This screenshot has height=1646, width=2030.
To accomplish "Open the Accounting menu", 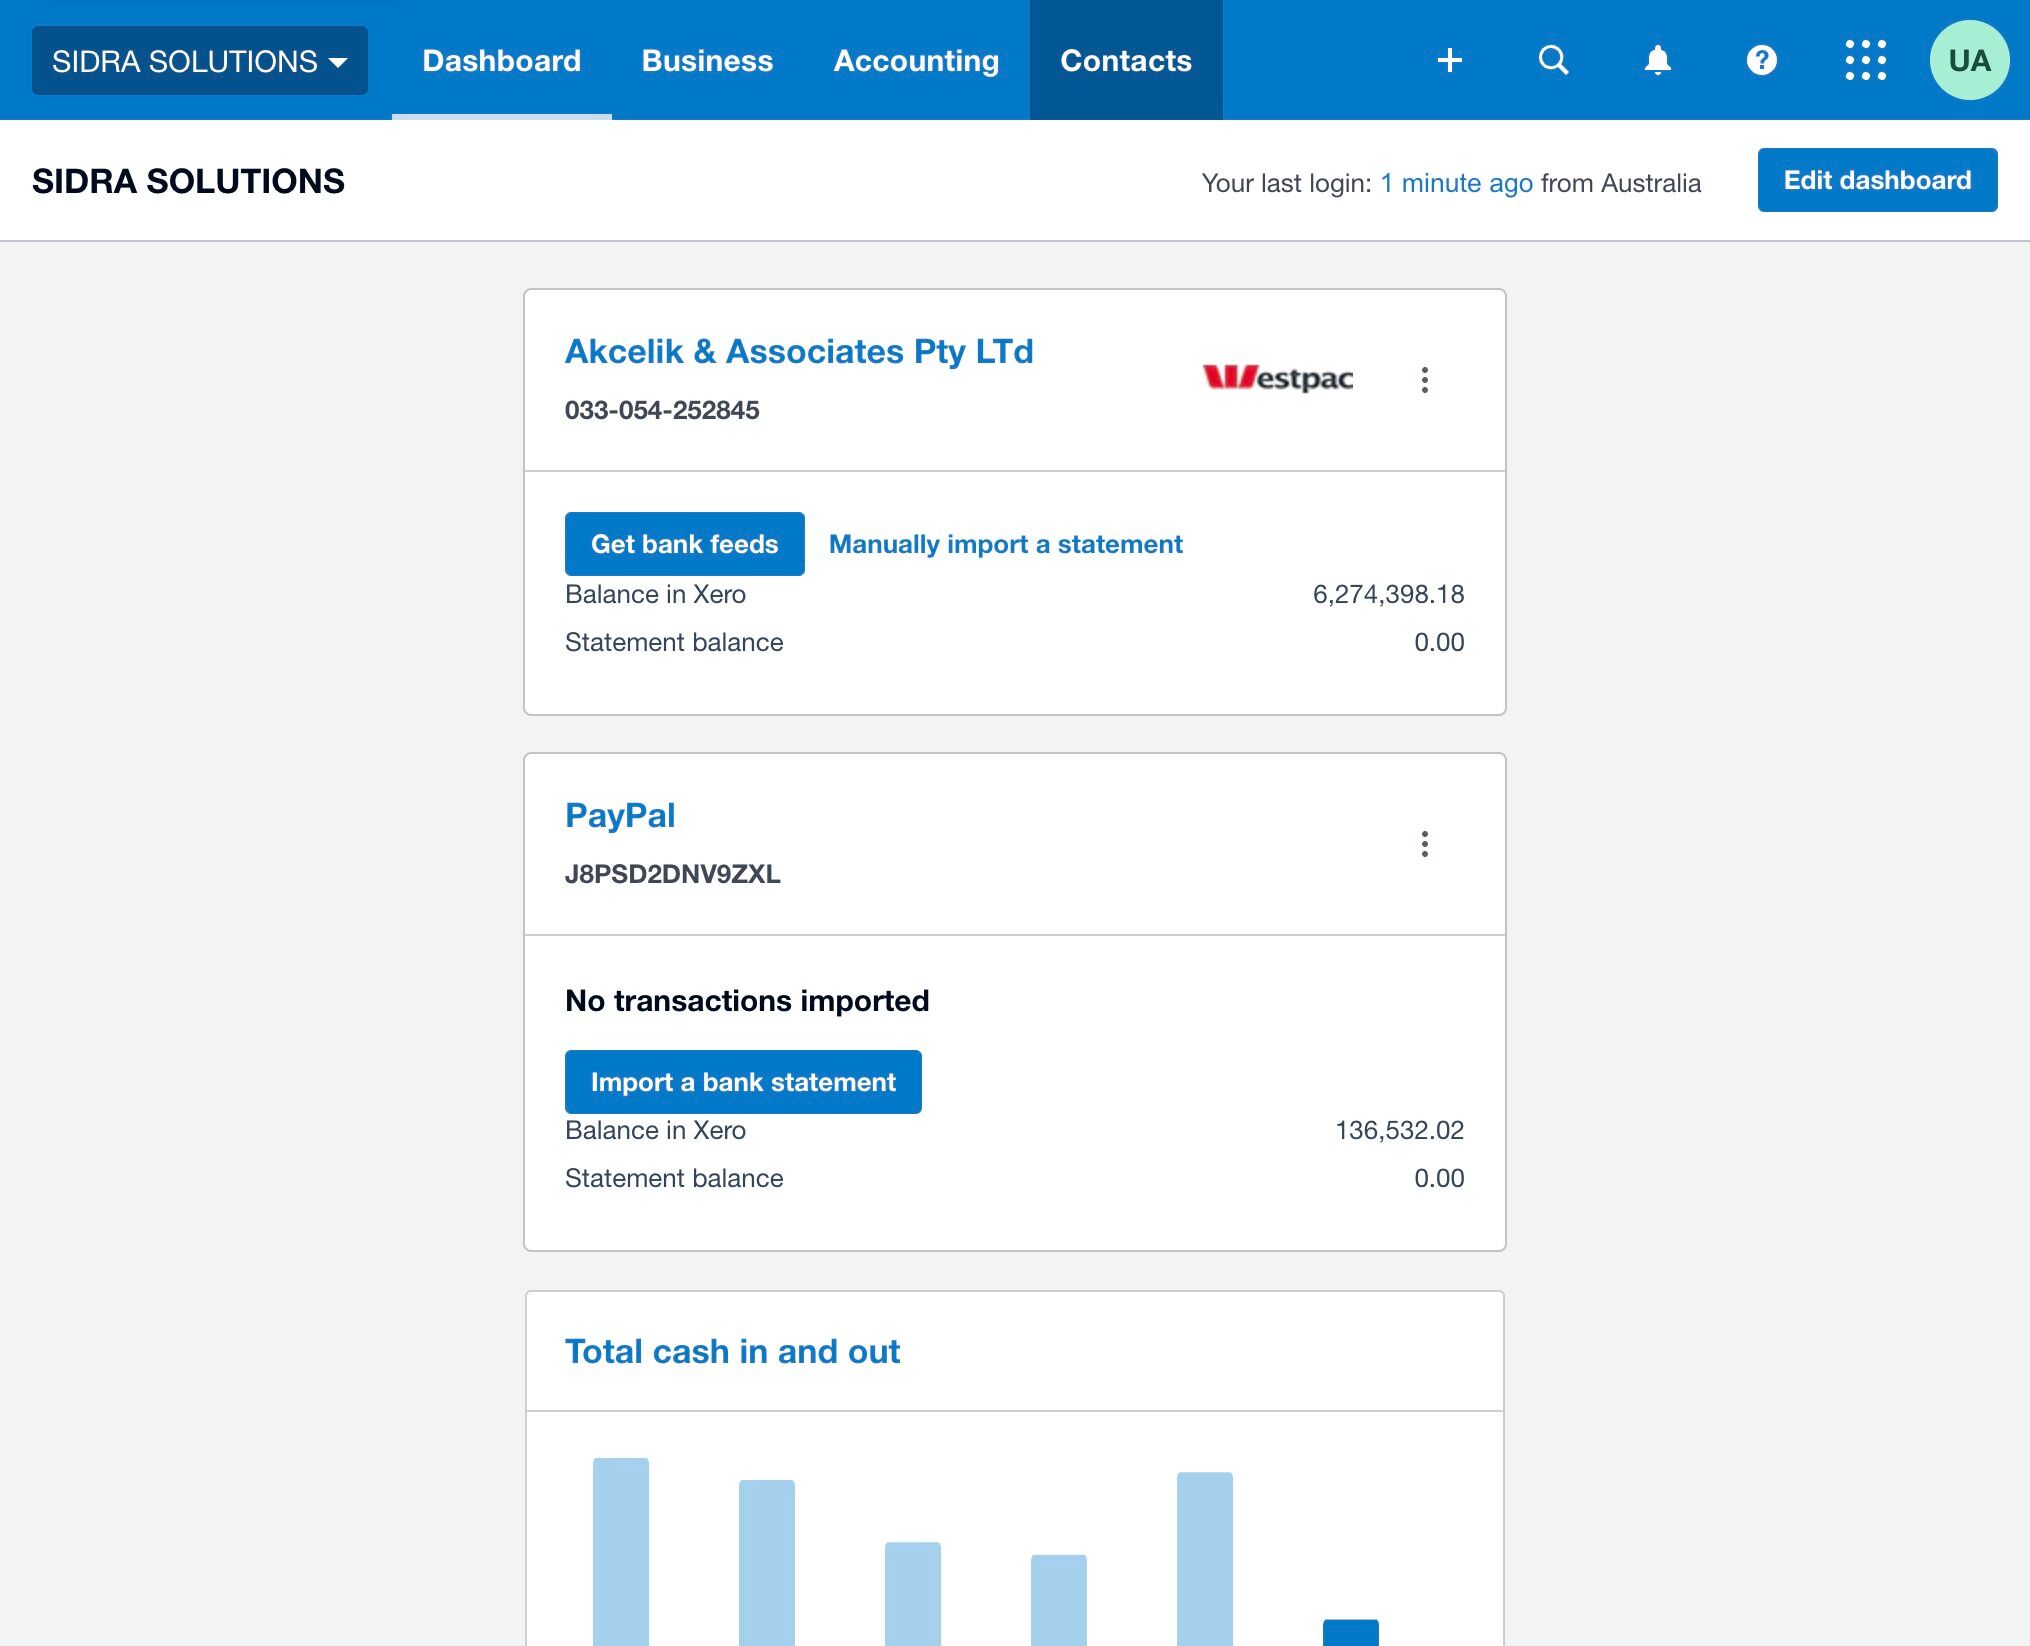I will [x=915, y=60].
